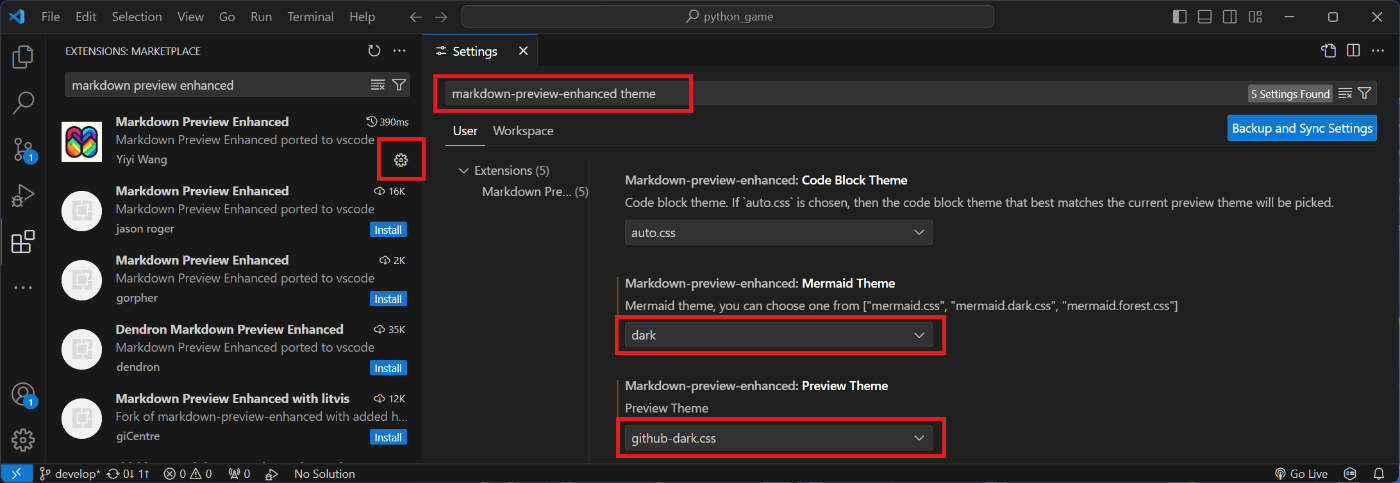Install jason roger's Markdown Preview Enhanced
The image size is (1400, 483).
[388, 230]
